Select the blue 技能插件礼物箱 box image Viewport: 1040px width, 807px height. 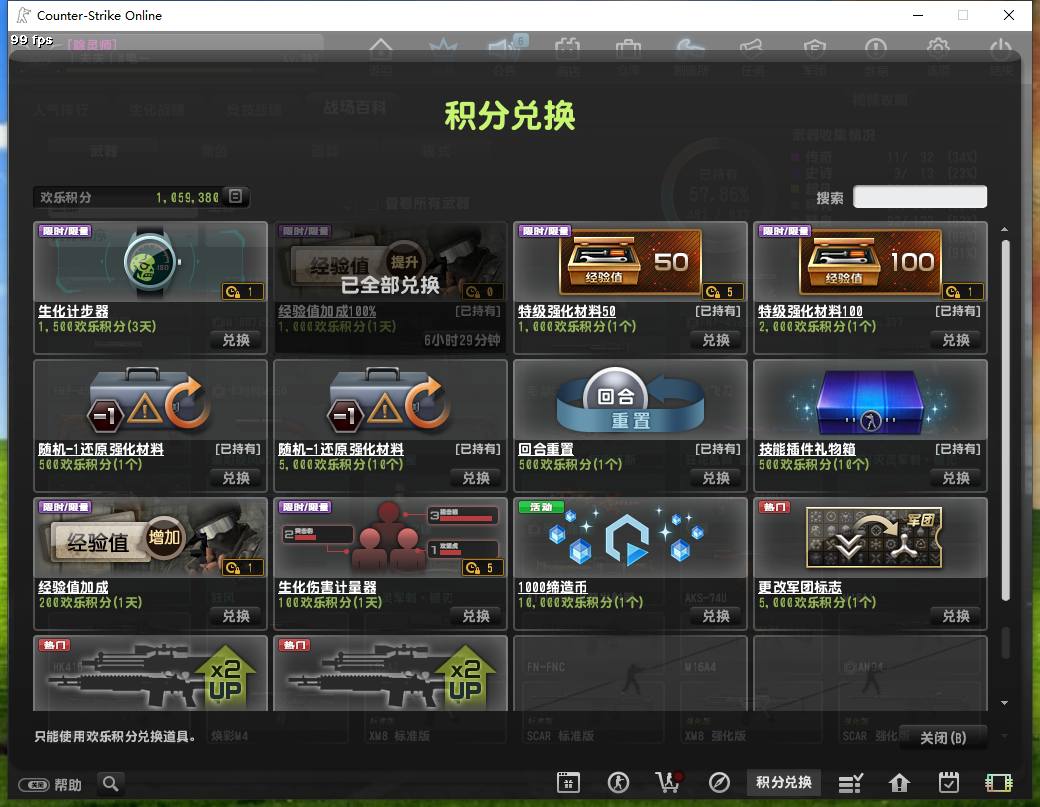pyautogui.click(x=870, y=401)
